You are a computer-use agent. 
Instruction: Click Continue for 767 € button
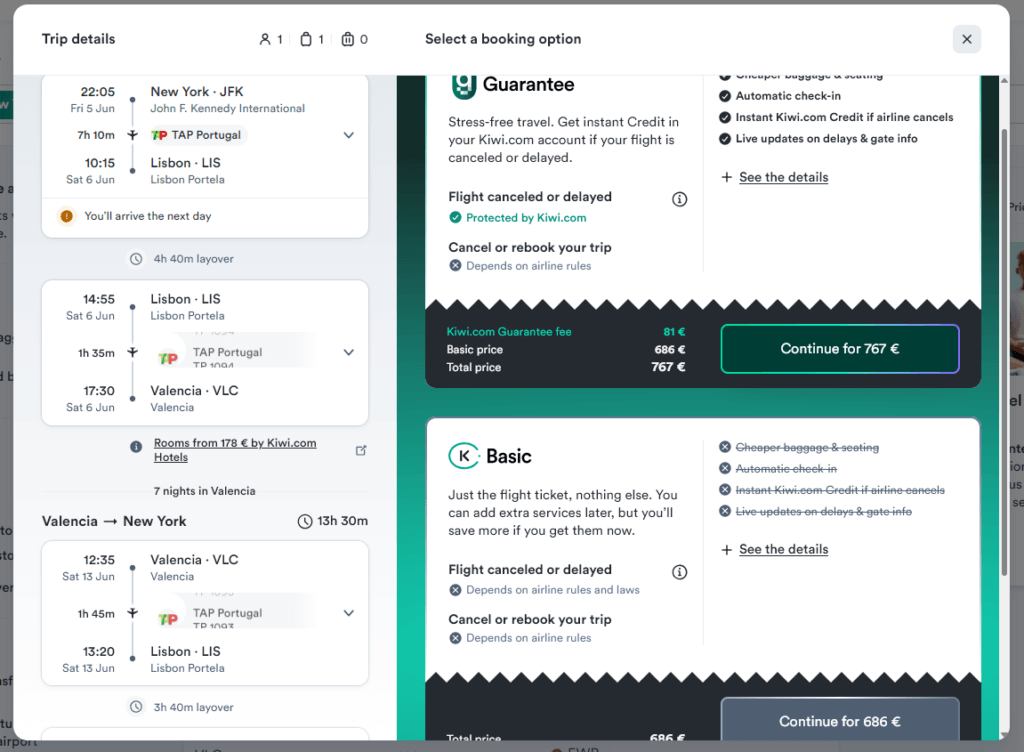pyautogui.click(x=839, y=349)
